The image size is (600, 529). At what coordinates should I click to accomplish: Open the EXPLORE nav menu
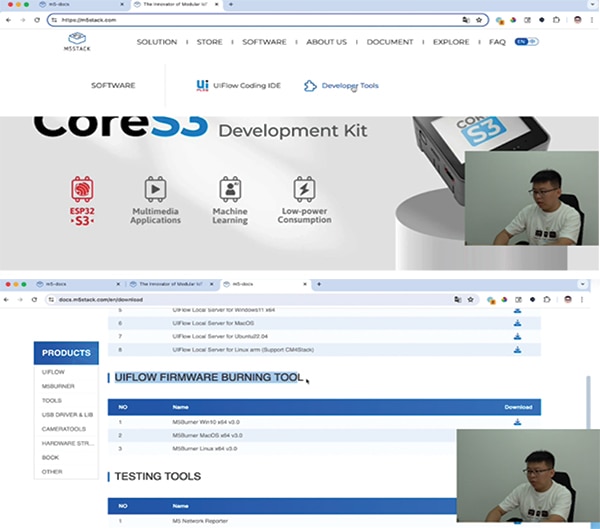click(x=451, y=42)
